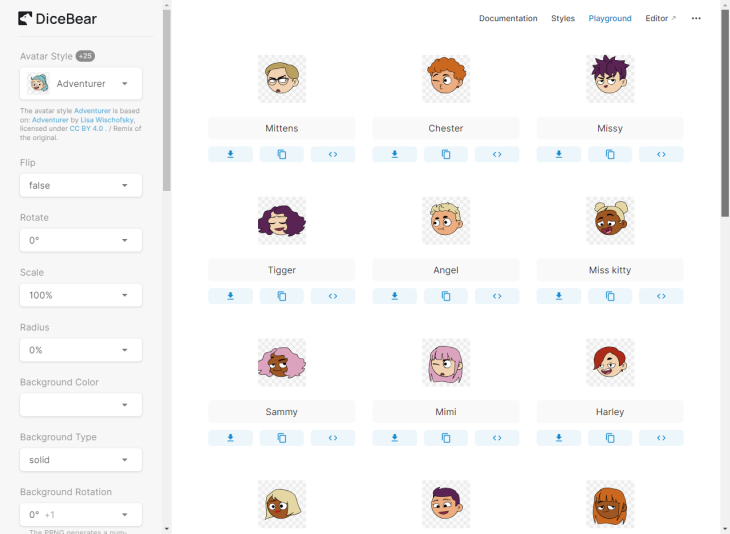Image resolution: width=730 pixels, height=534 pixels.
Task: Download the Mimi avatar
Action: tap(395, 438)
